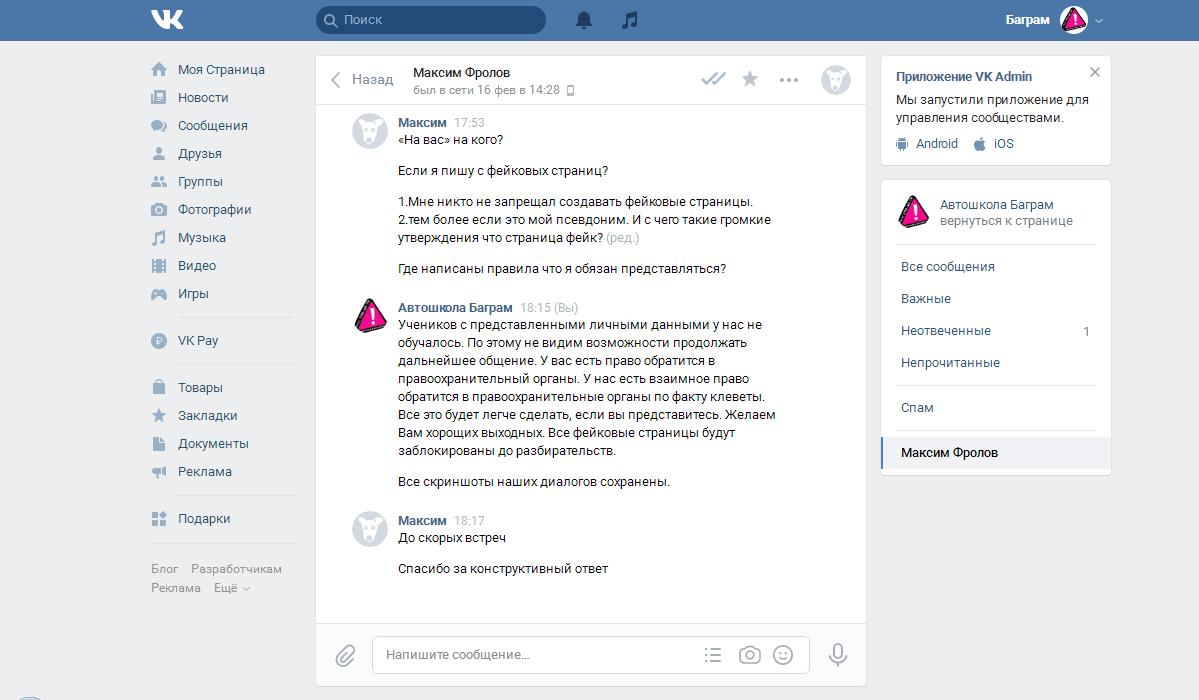Click the VK logo in header

click(x=167, y=20)
